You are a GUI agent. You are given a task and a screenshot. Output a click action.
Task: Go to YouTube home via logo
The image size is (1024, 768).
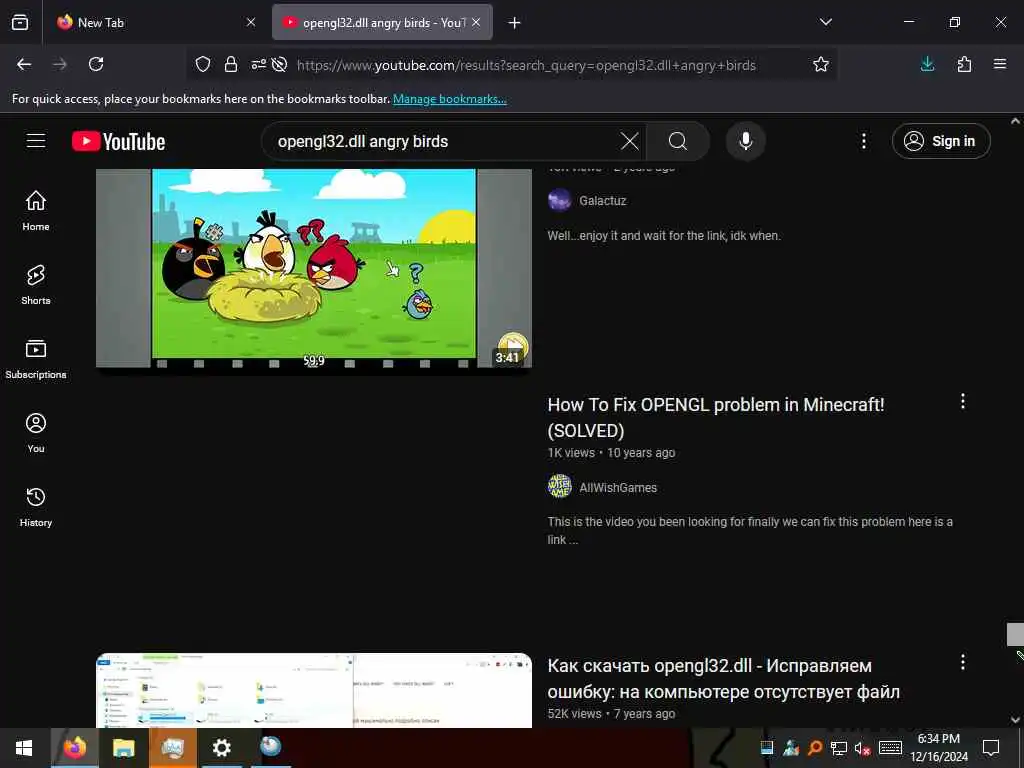point(118,141)
